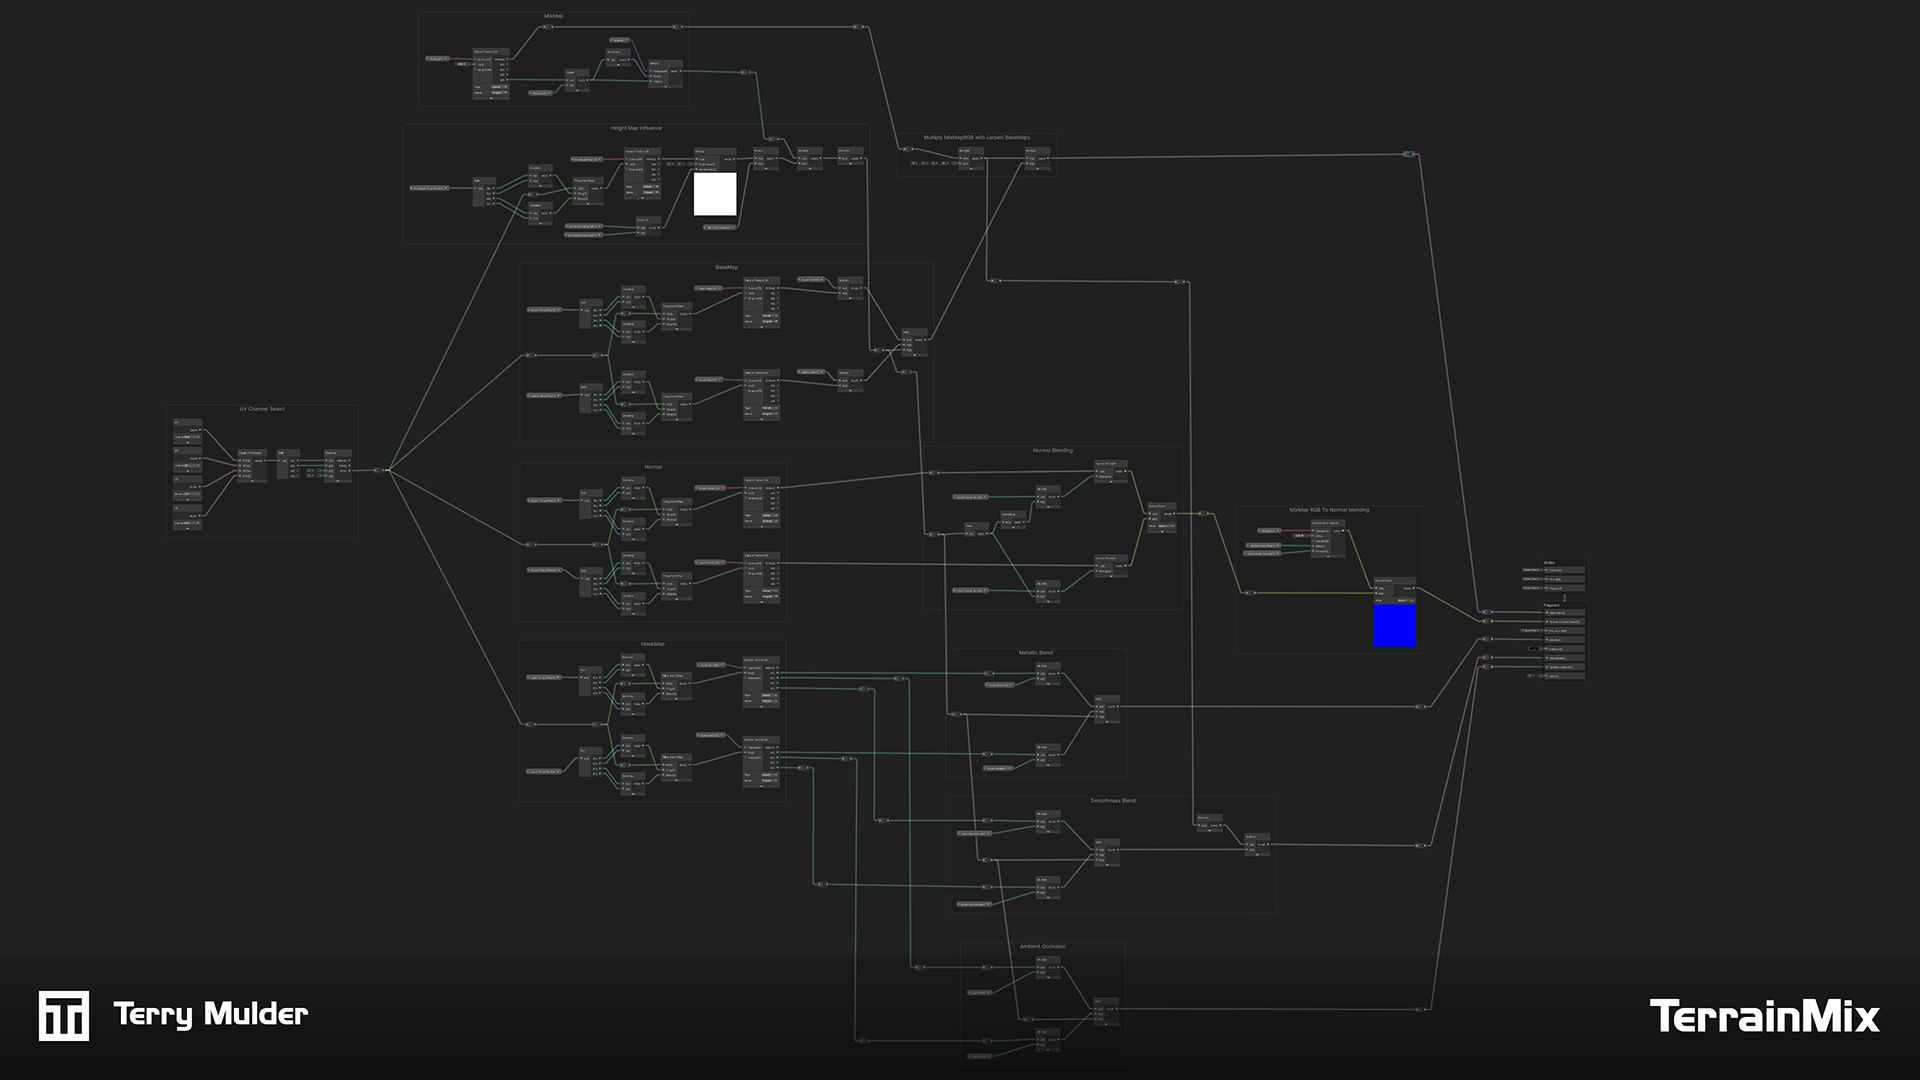Click the white texture preview in Height Map Influence

[x=715, y=195]
